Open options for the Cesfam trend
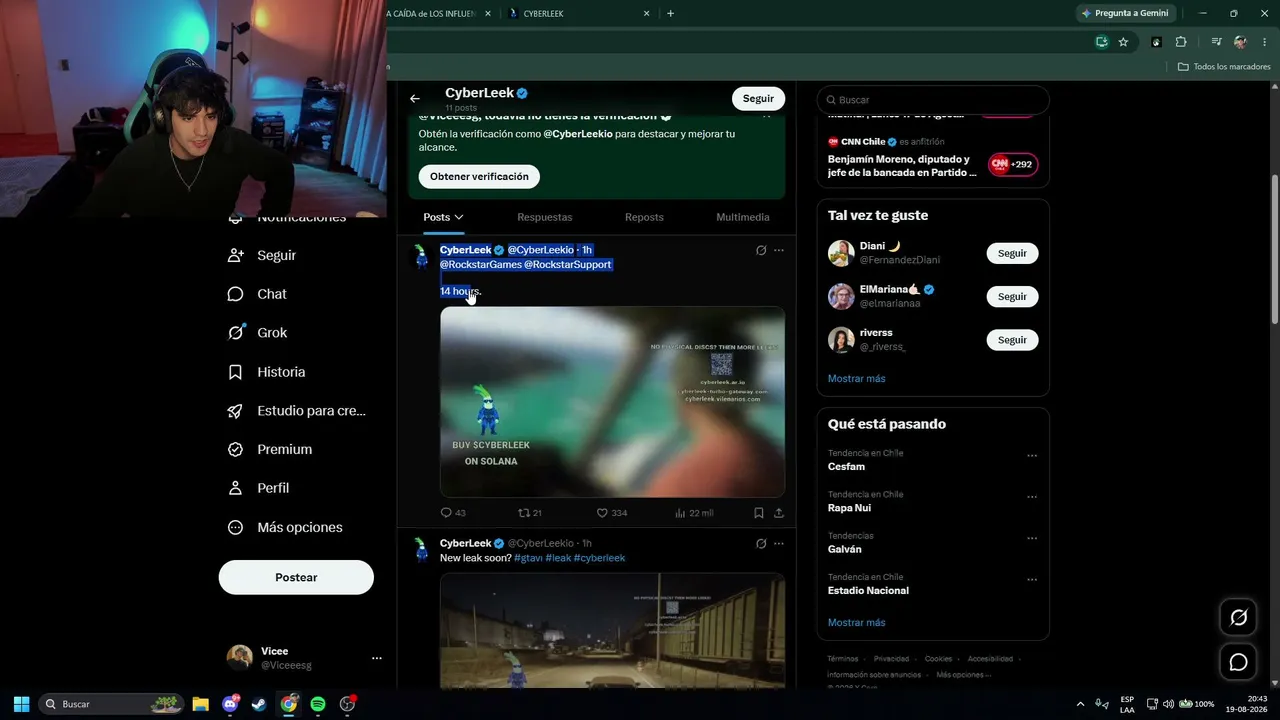The height and width of the screenshot is (720, 1280). pos(1032,456)
